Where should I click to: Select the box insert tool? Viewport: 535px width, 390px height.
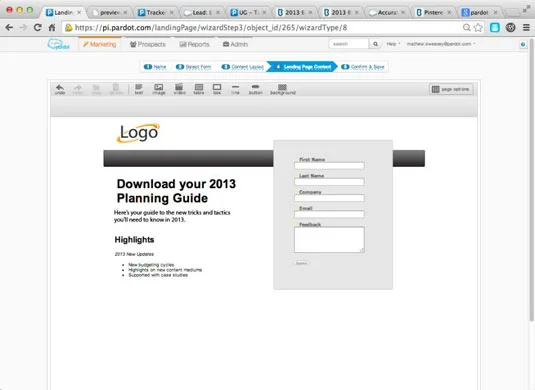point(217,89)
